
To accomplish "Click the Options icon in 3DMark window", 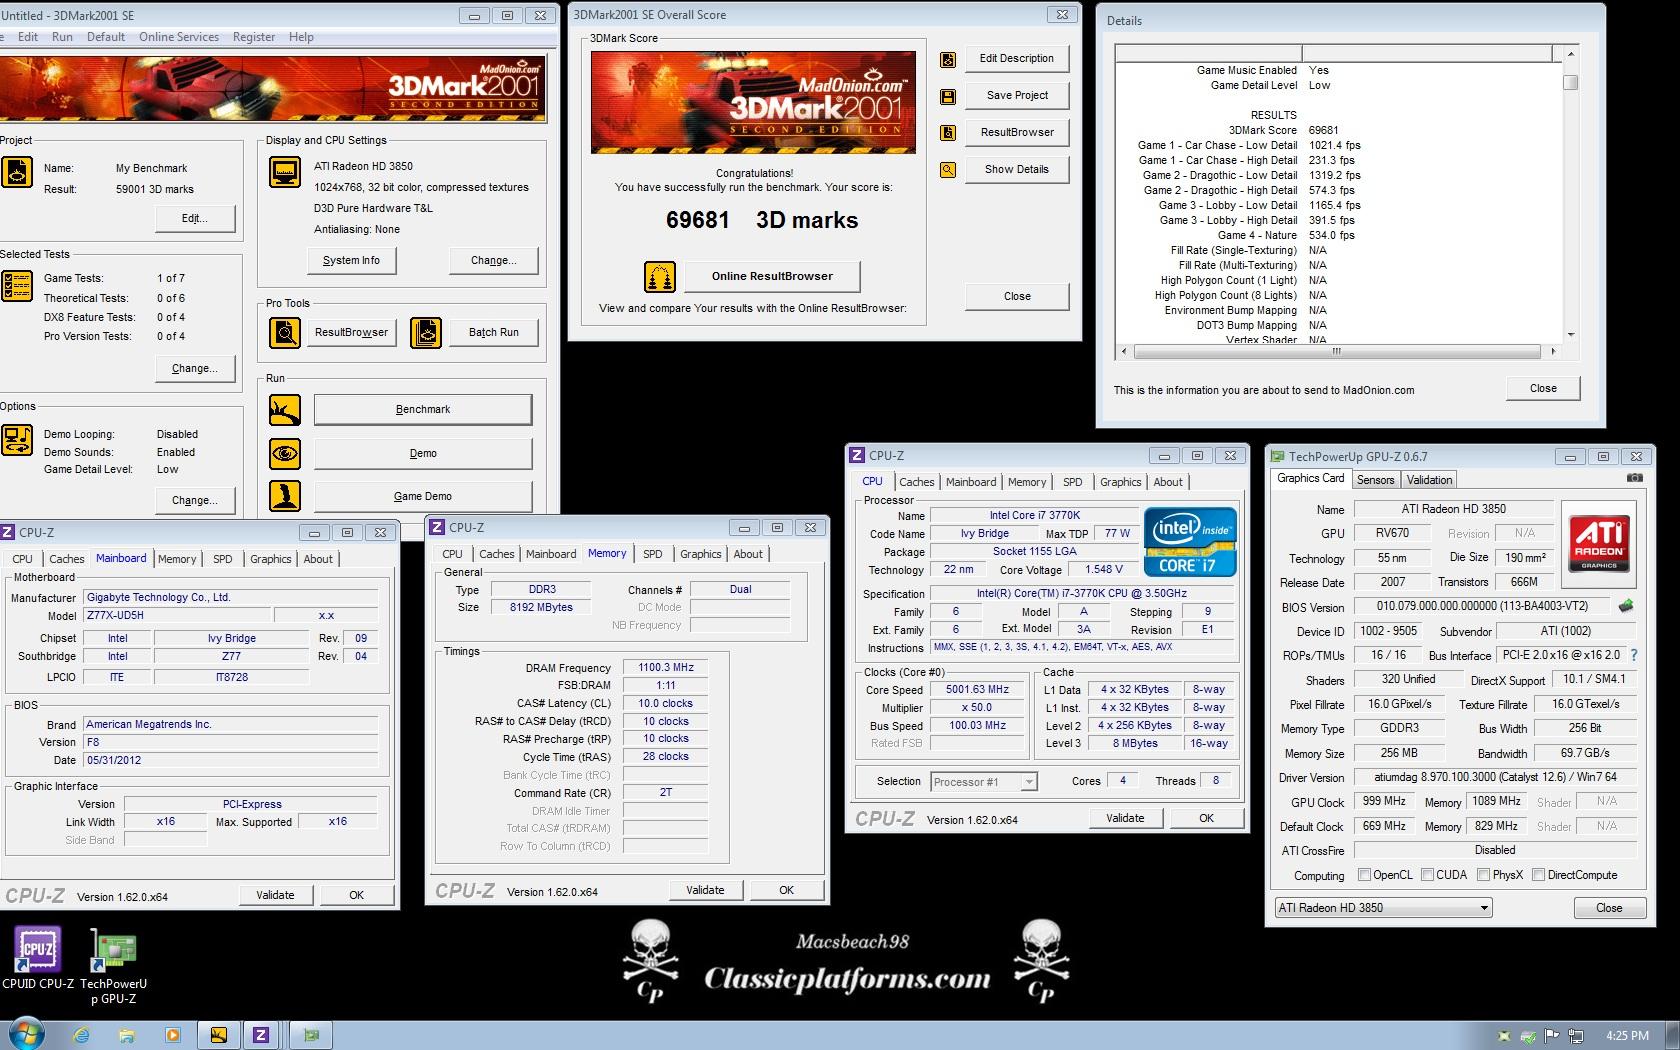I will pos(17,440).
